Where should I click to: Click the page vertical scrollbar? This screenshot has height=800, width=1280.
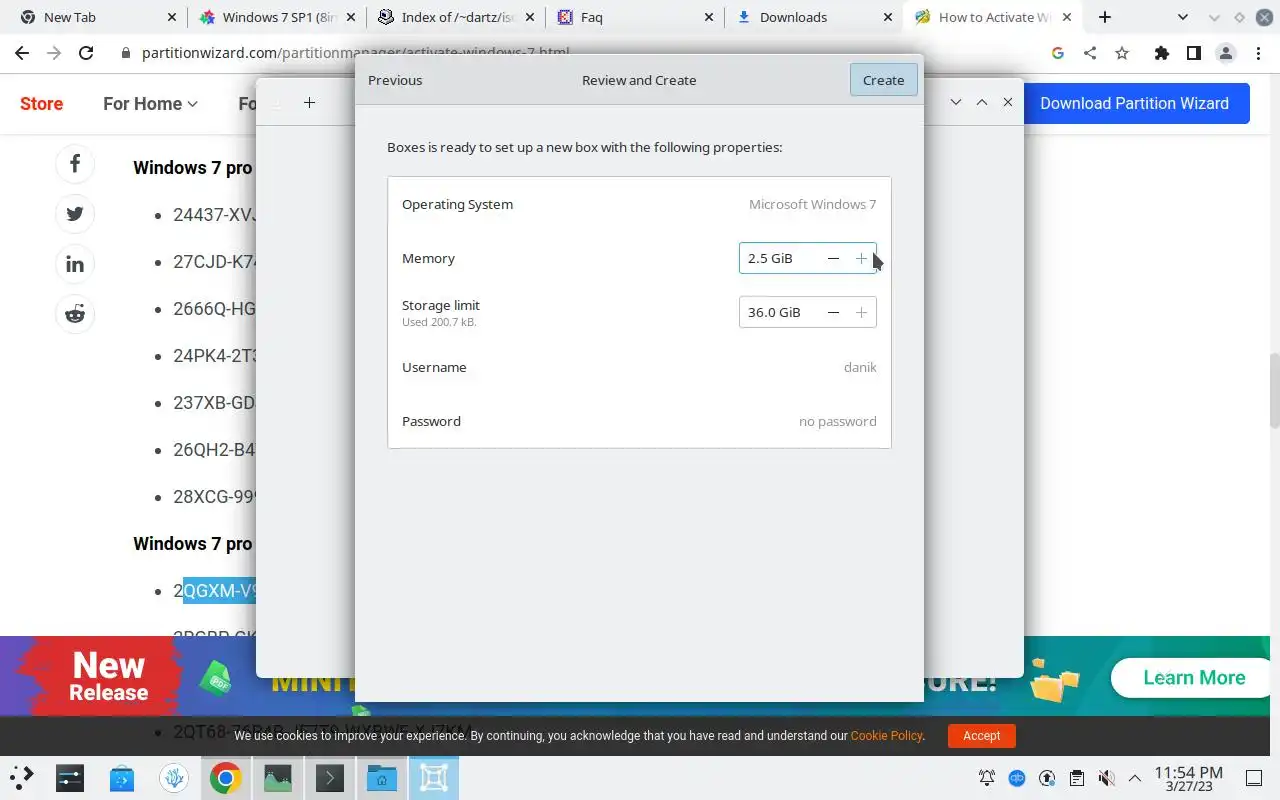tap(1274, 390)
